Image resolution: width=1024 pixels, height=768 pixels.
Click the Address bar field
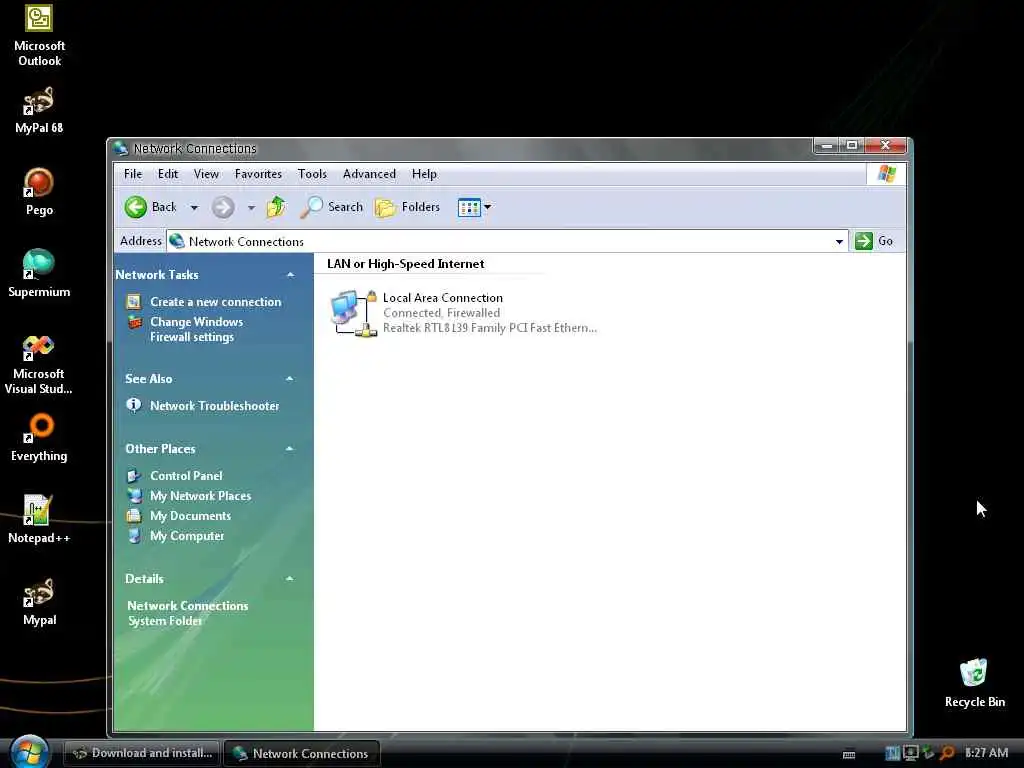pos(507,242)
